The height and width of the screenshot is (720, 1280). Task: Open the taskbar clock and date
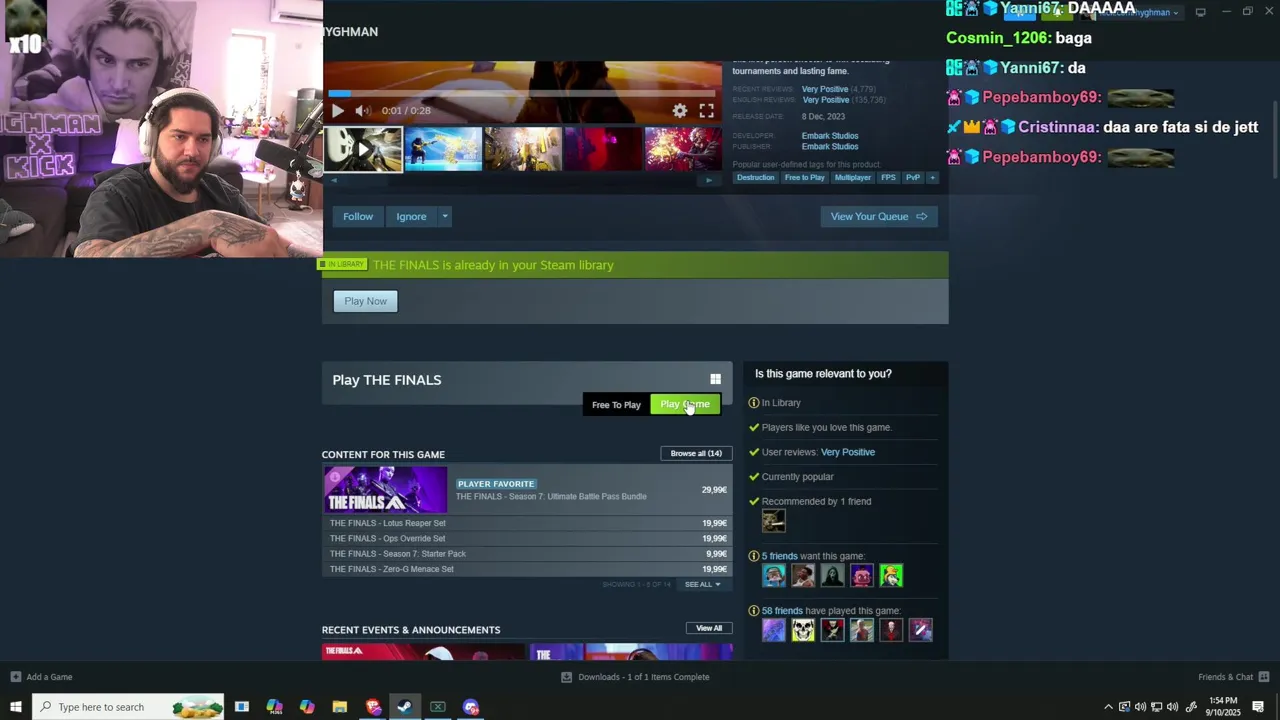coord(1223,707)
